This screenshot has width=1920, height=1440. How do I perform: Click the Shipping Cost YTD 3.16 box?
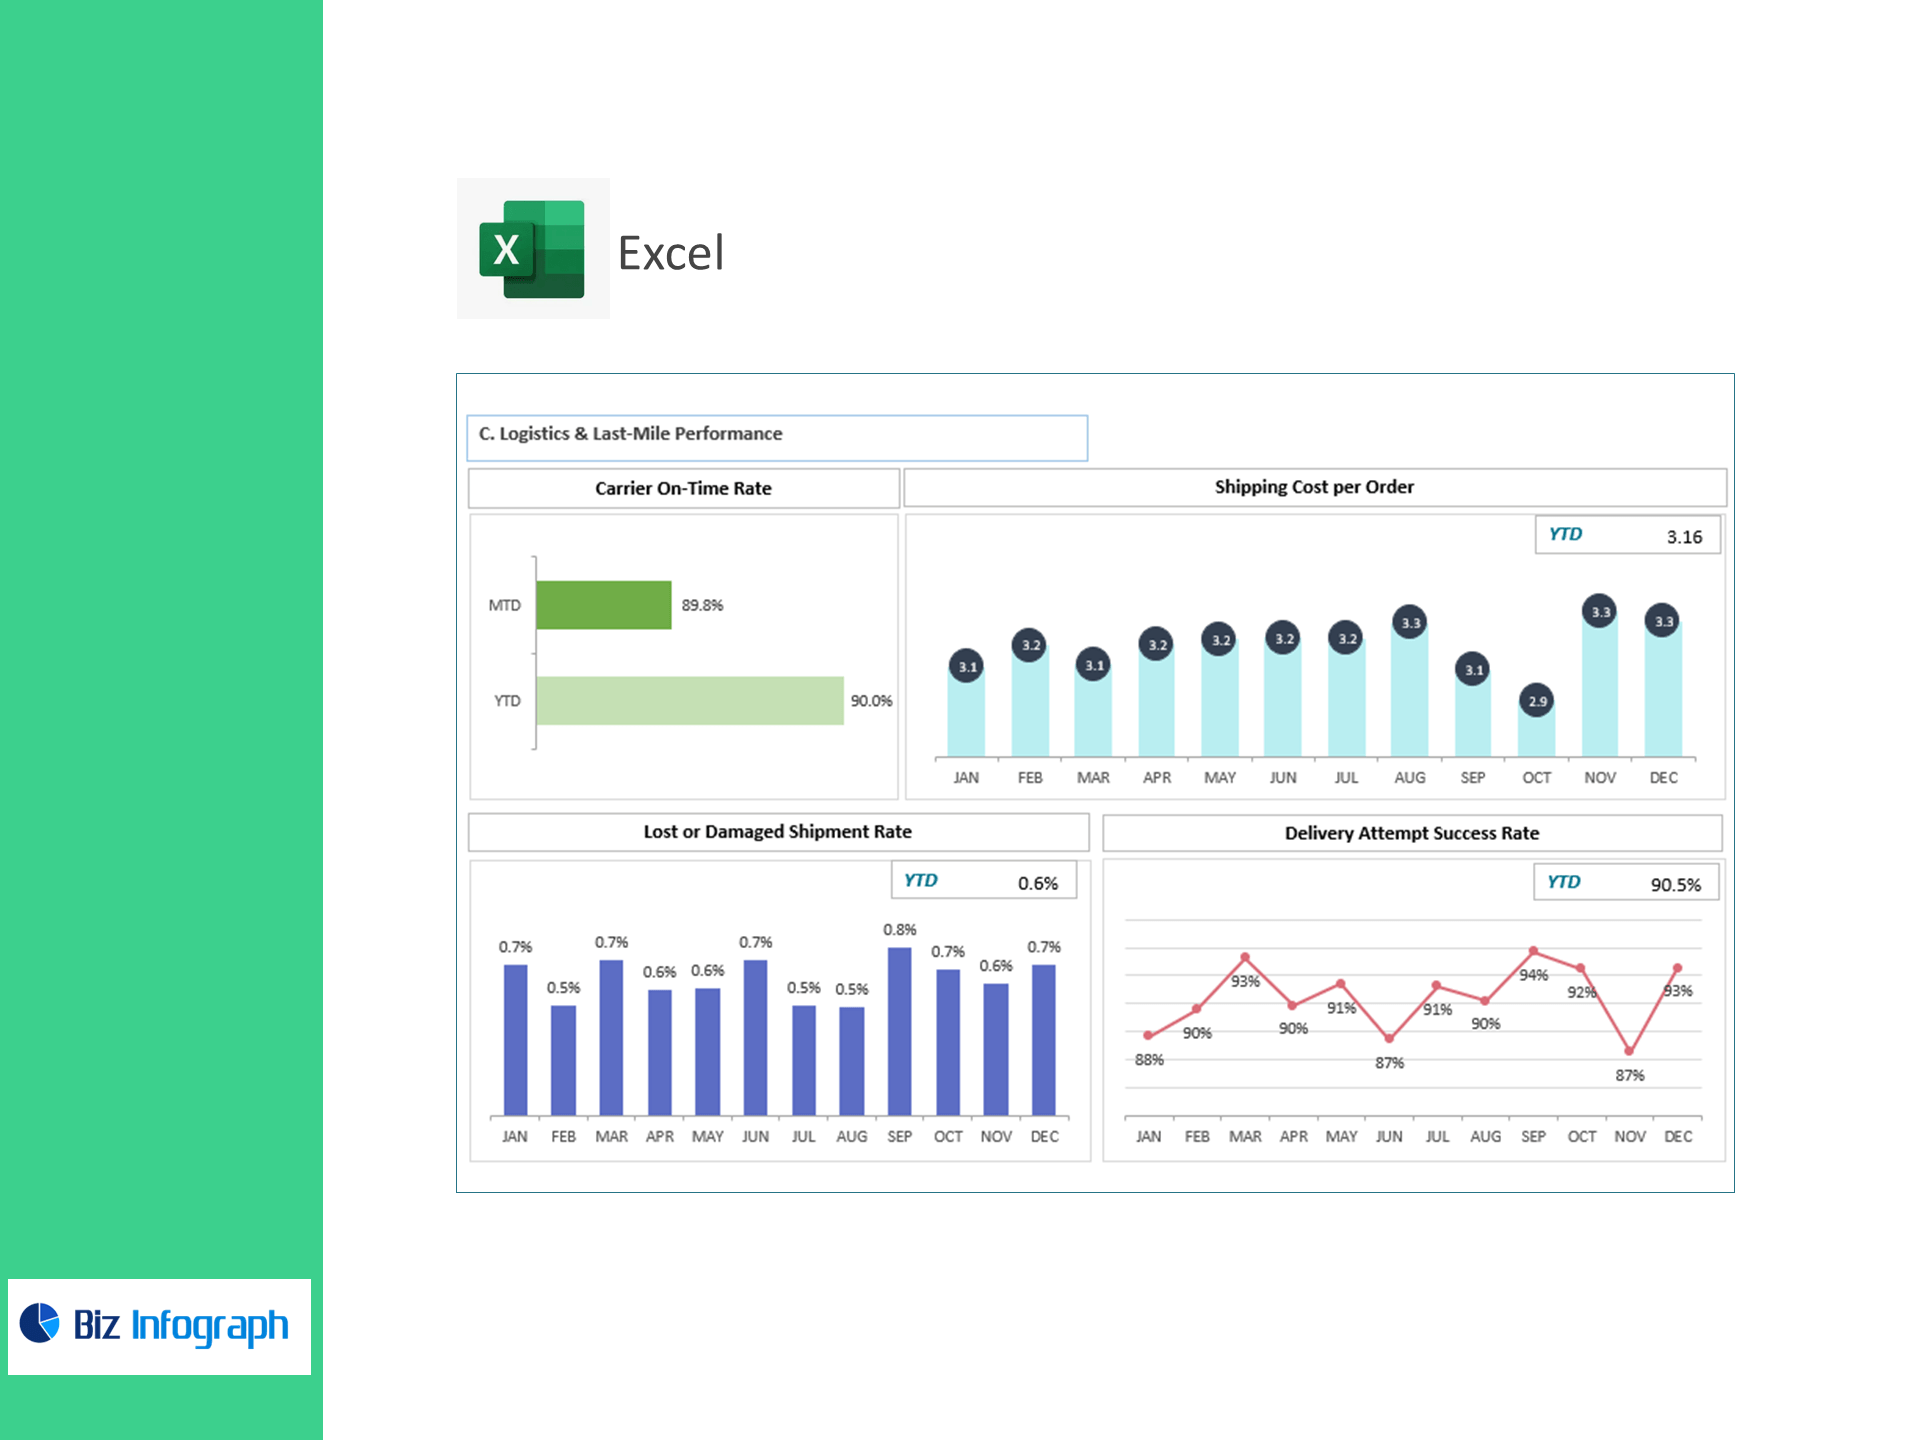click(1627, 535)
